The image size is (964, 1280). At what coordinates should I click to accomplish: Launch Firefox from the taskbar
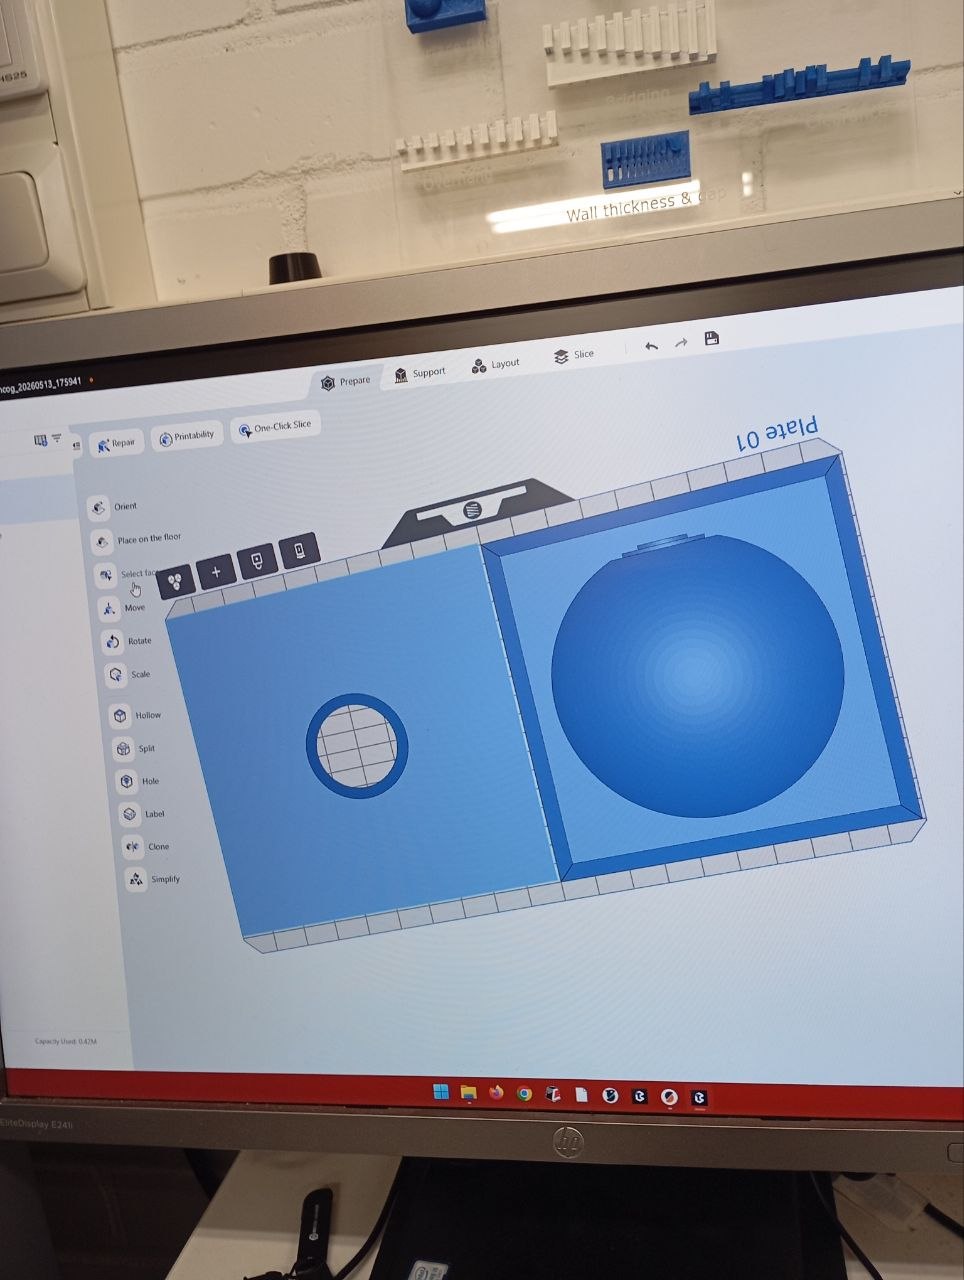496,1093
